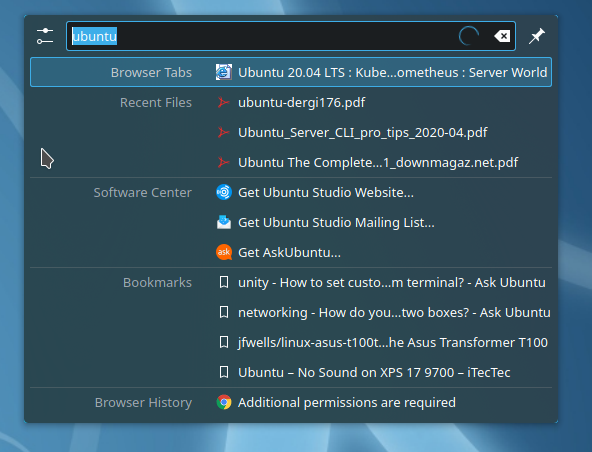Click the Browser Tabs category label

click(151, 73)
